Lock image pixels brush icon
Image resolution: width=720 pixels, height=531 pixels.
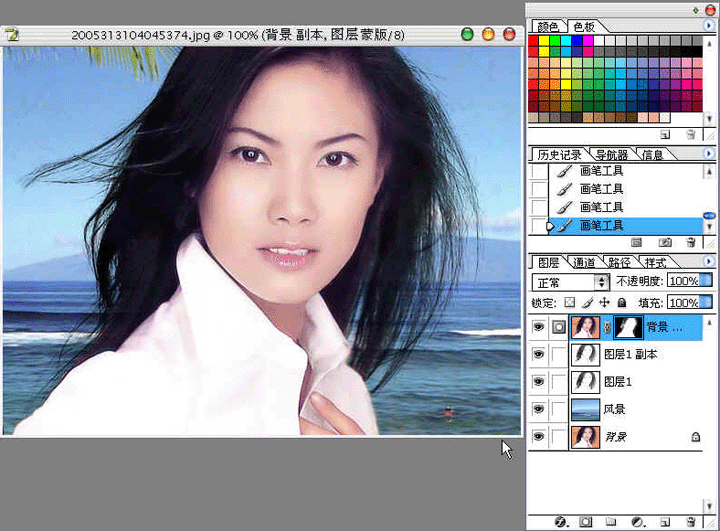(587, 302)
